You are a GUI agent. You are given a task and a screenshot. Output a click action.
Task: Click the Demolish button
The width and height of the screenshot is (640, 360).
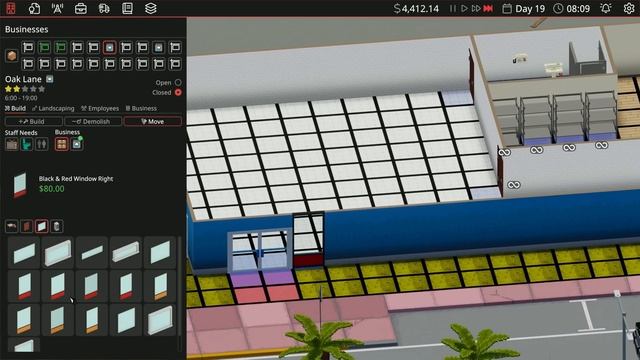[93, 121]
